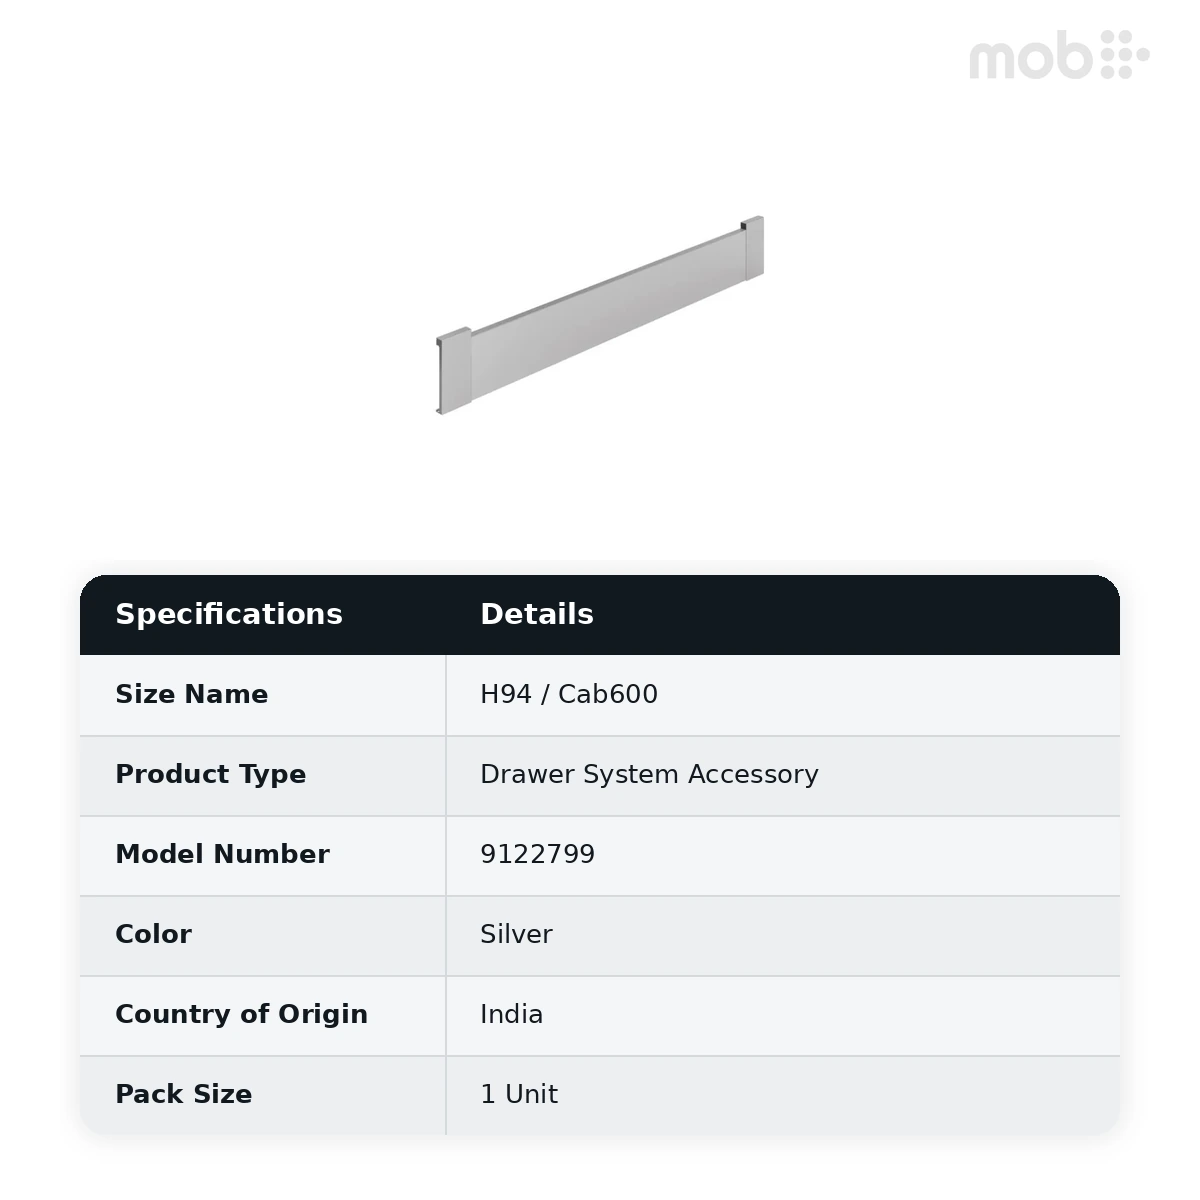Select the drawer panel product image
The width and height of the screenshot is (1200, 1200).
tap(600, 315)
